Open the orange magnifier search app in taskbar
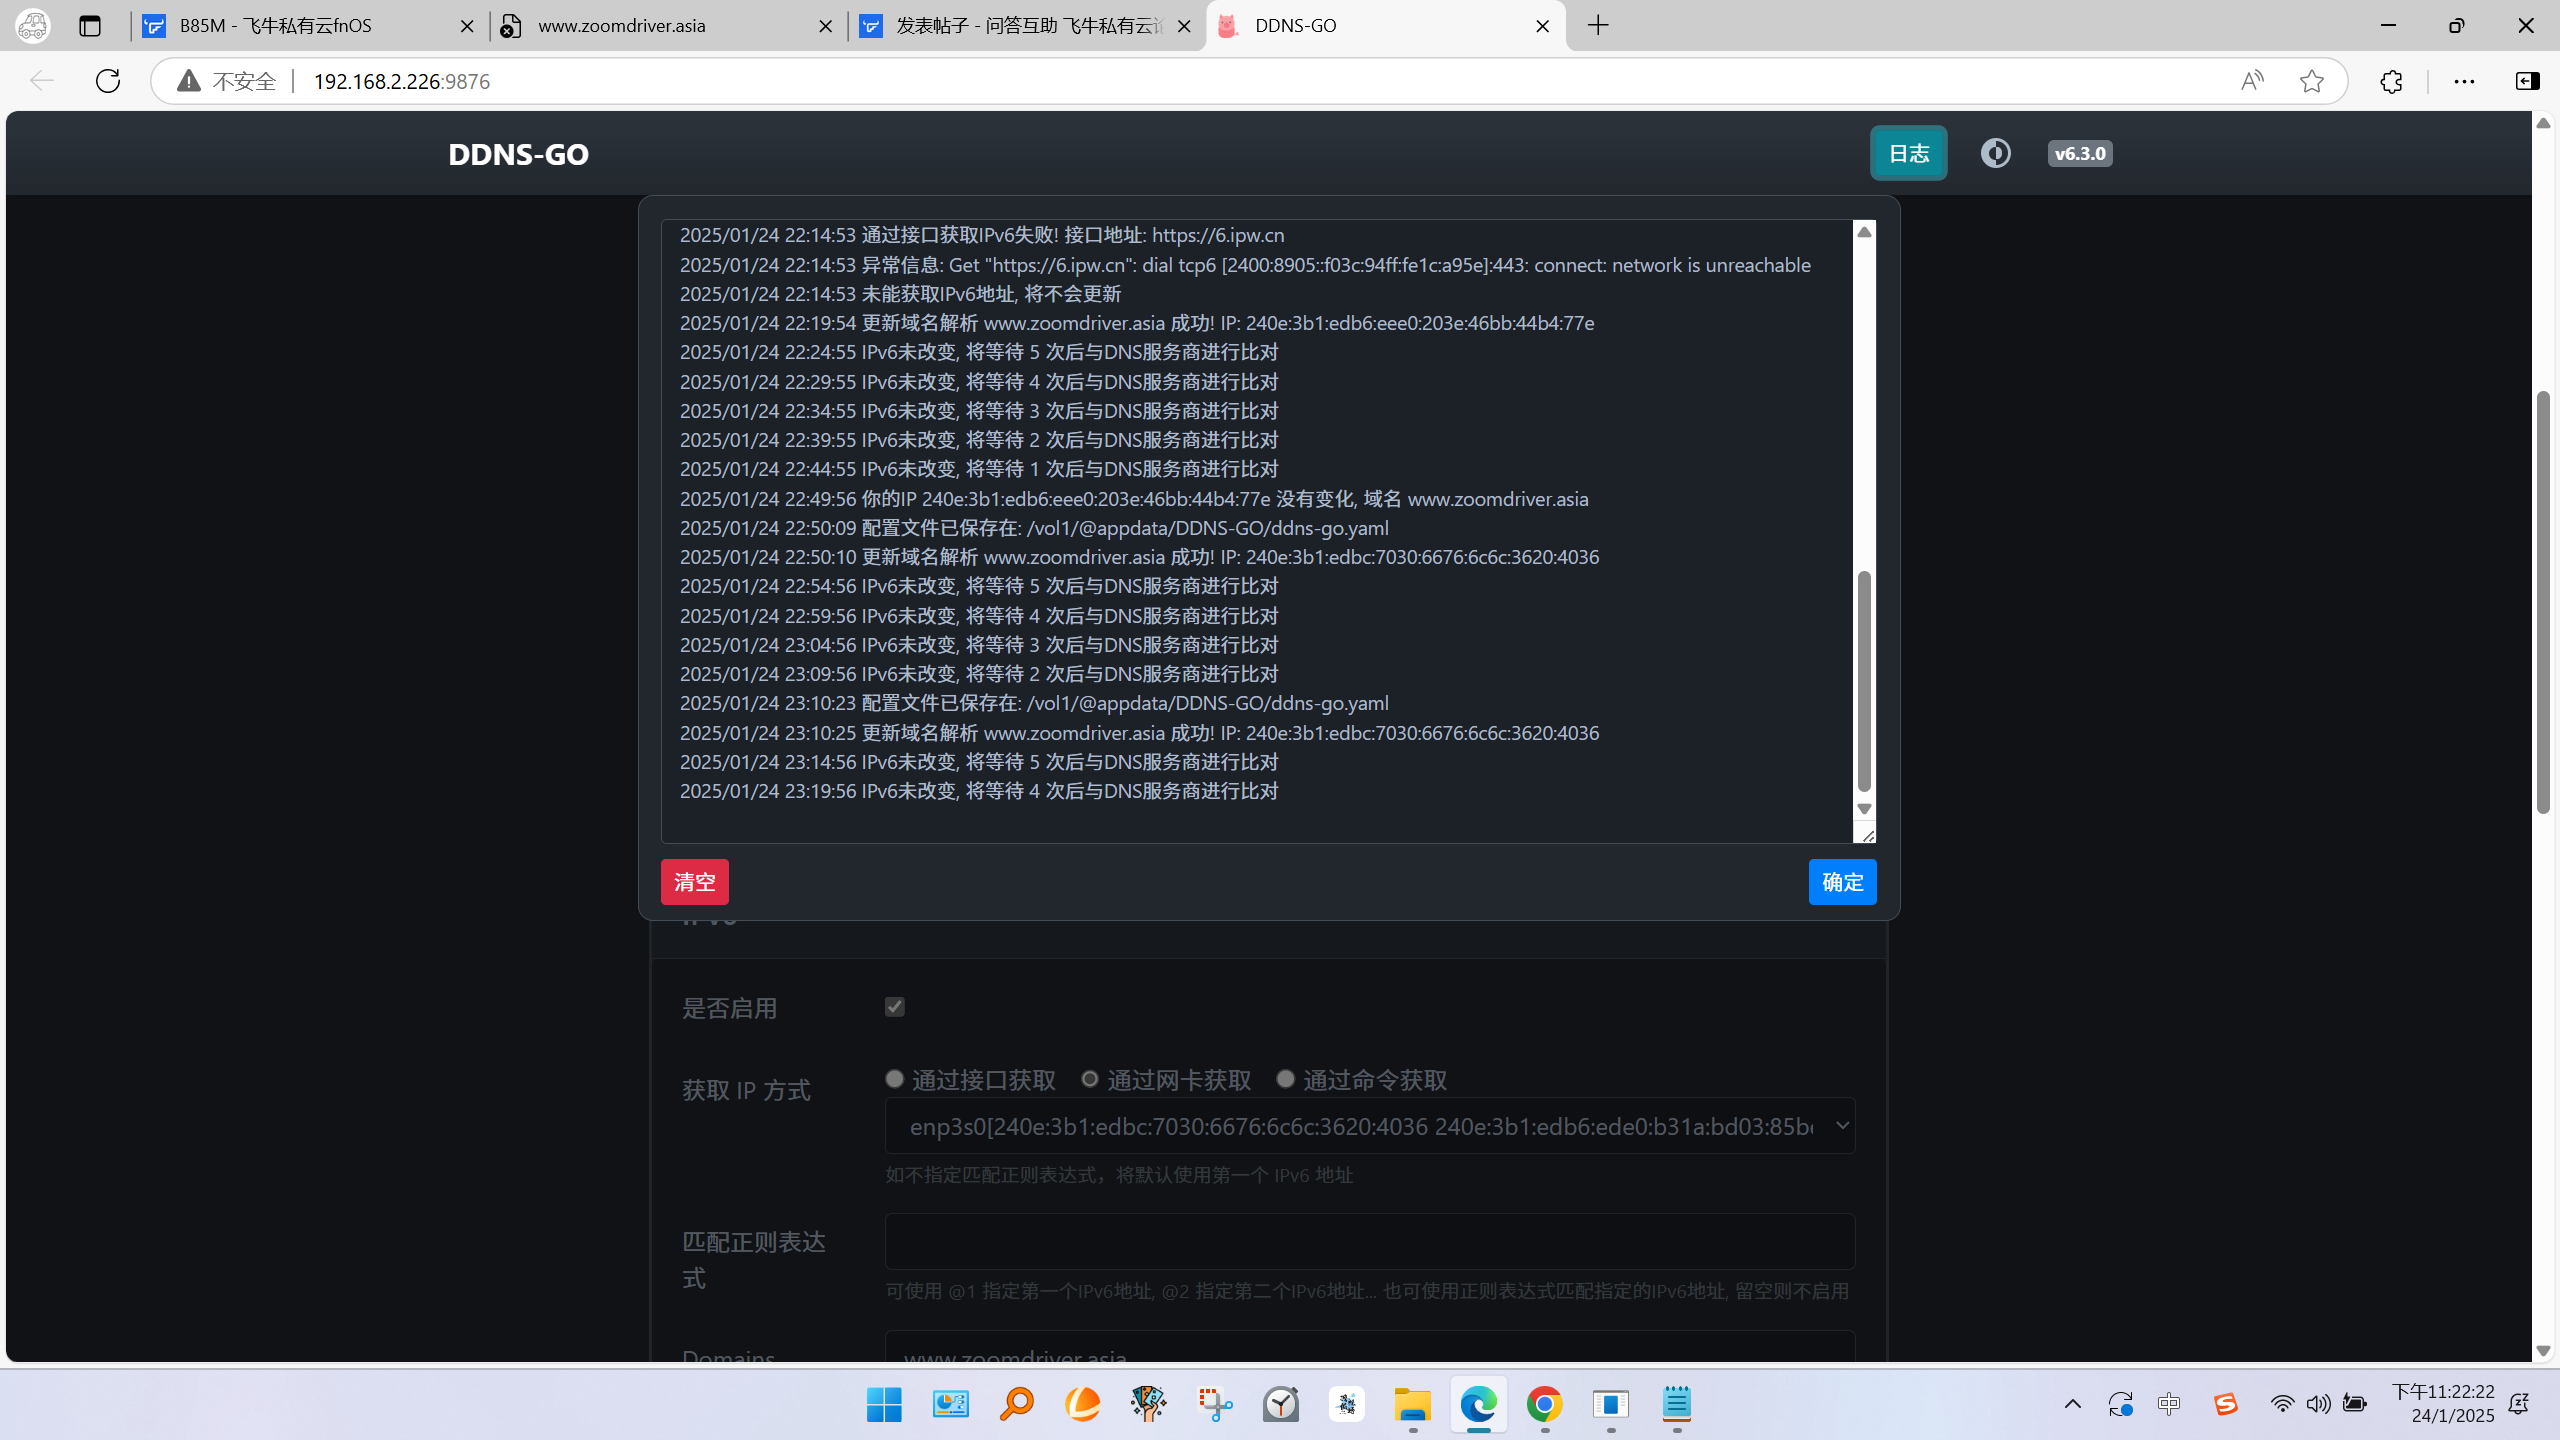The image size is (2560, 1440). pyautogui.click(x=1016, y=1405)
